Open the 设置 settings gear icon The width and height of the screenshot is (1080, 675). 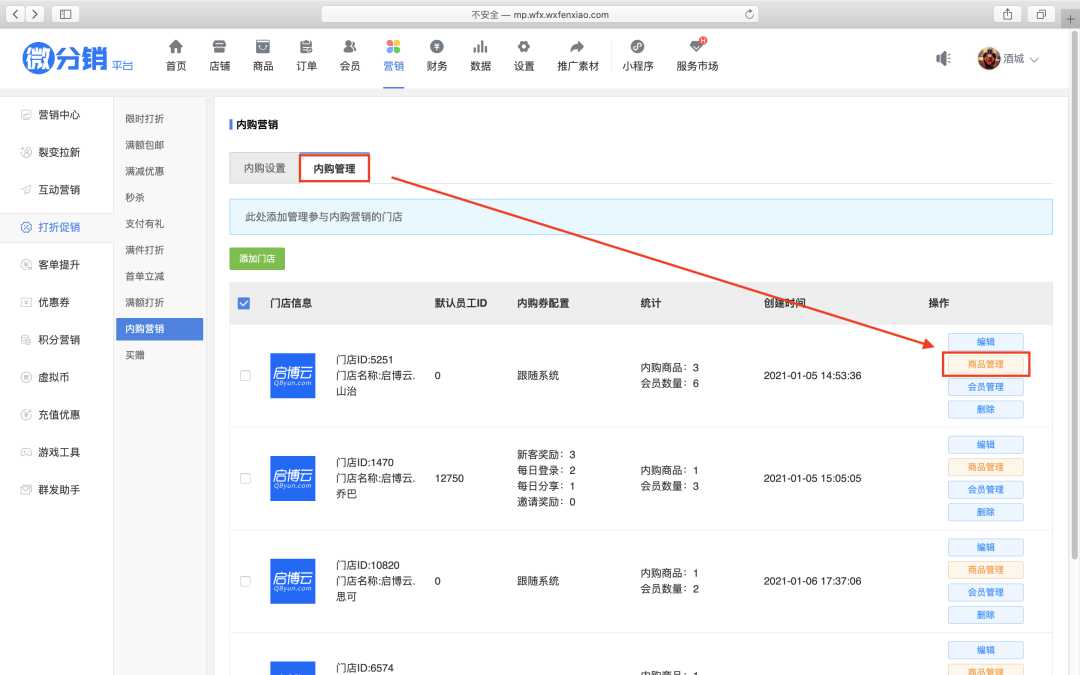click(523, 48)
